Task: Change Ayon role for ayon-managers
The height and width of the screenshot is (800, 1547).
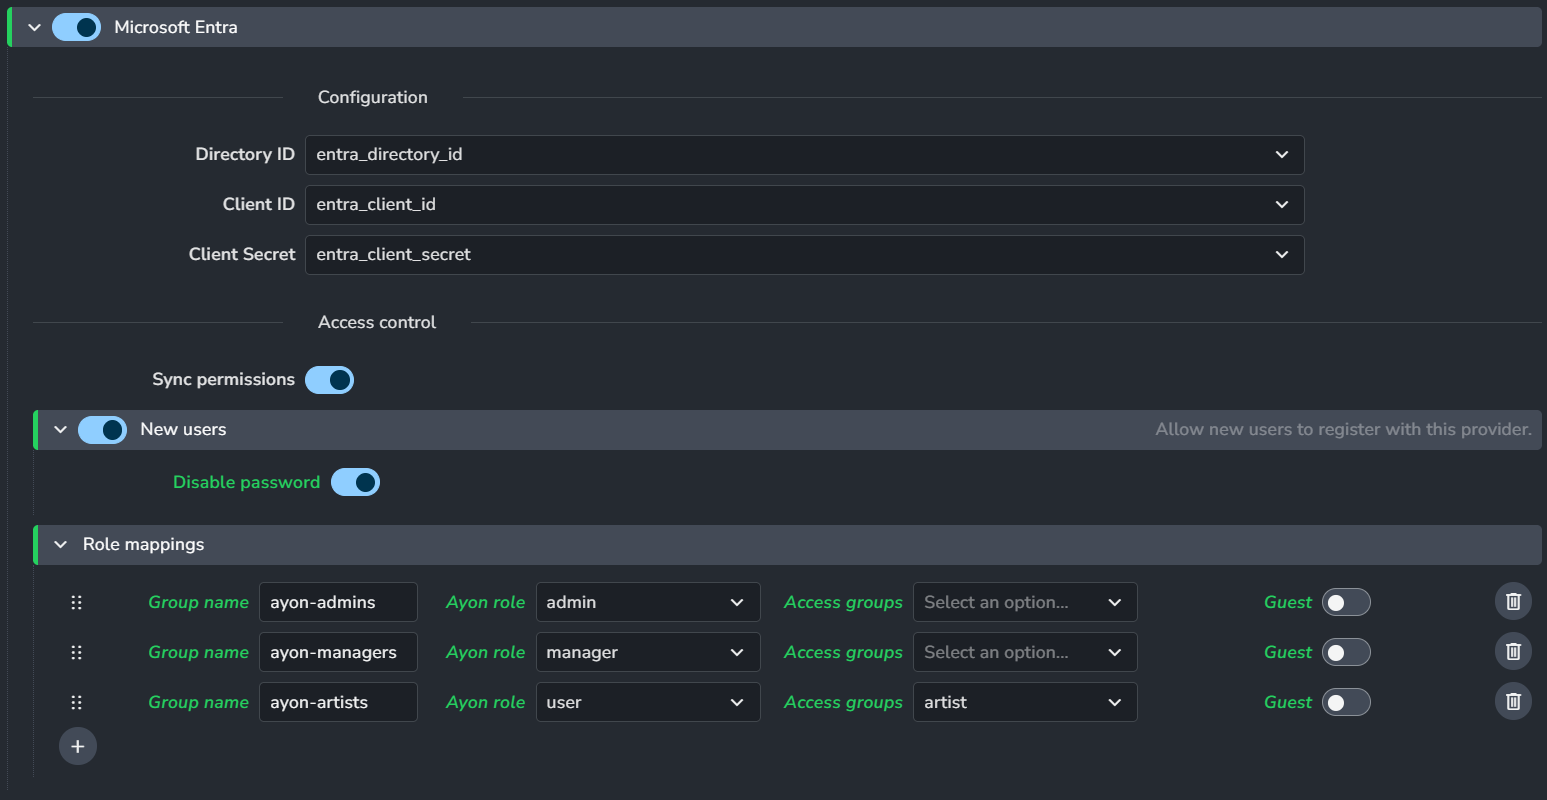Action: pyautogui.click(x=648, y=652)
